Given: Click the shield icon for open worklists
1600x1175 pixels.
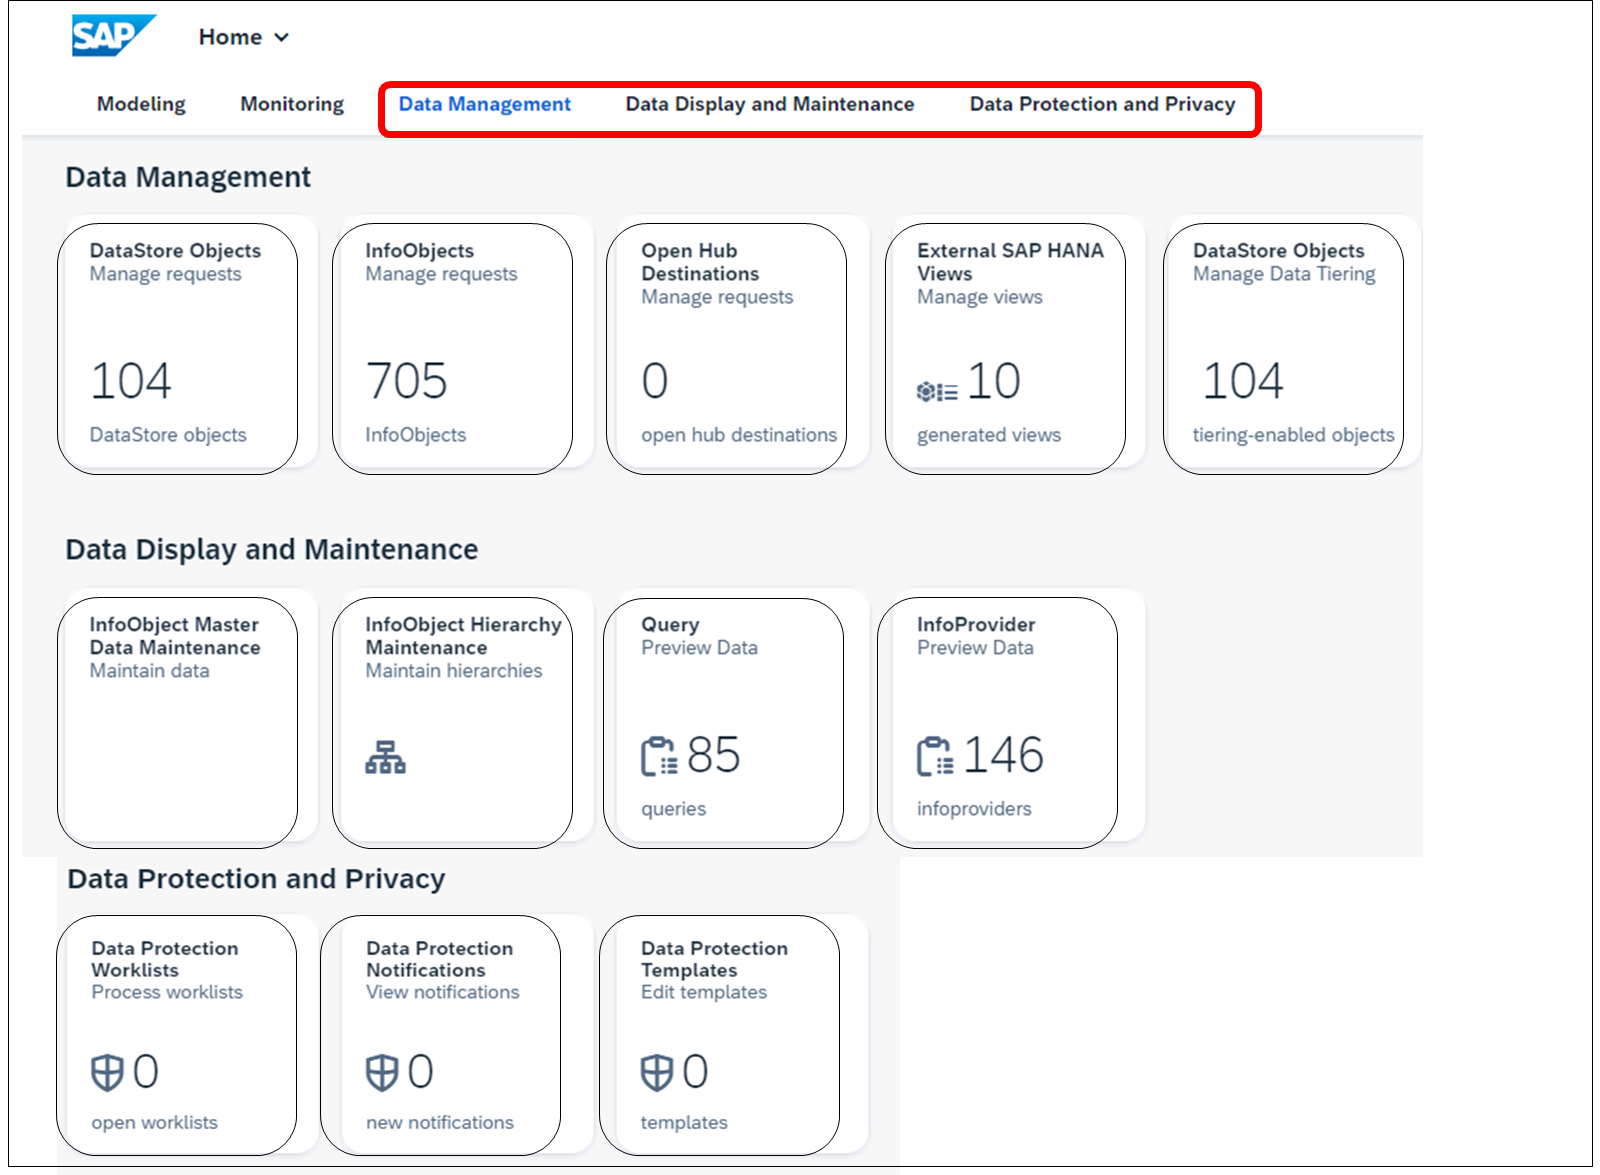Looking at the screenshot, I should [x=107, y=1073].
